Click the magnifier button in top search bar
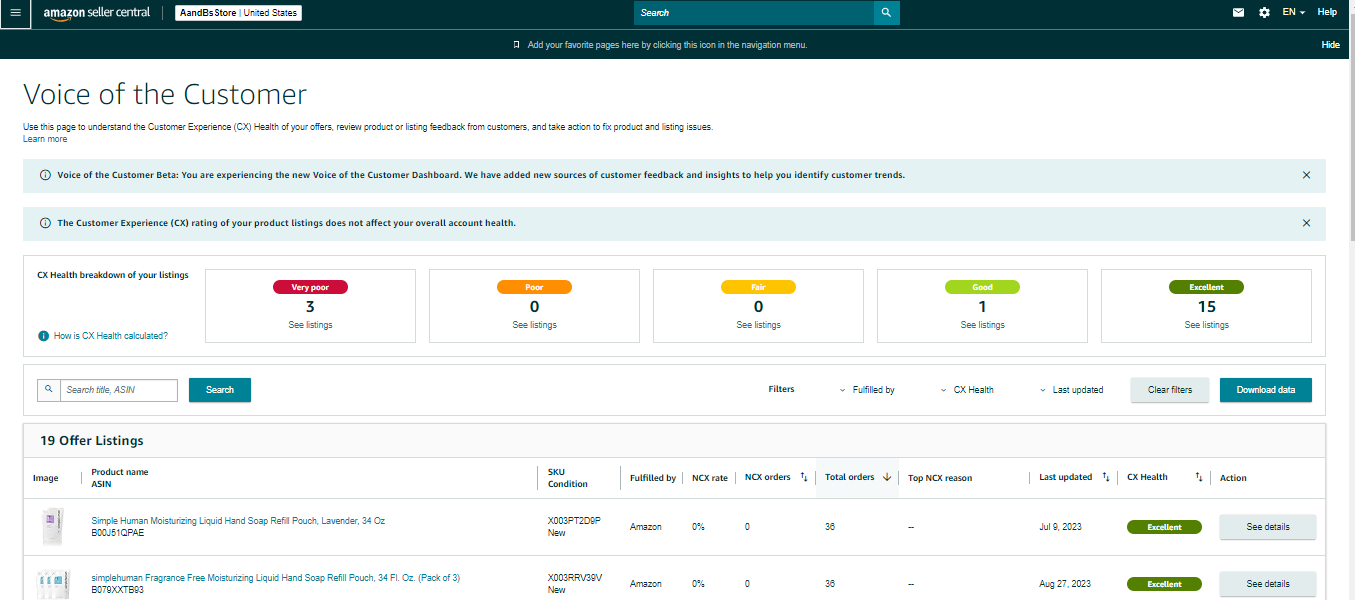The width and height of the screenshot is (1355, 600). (x=886, y=13)
